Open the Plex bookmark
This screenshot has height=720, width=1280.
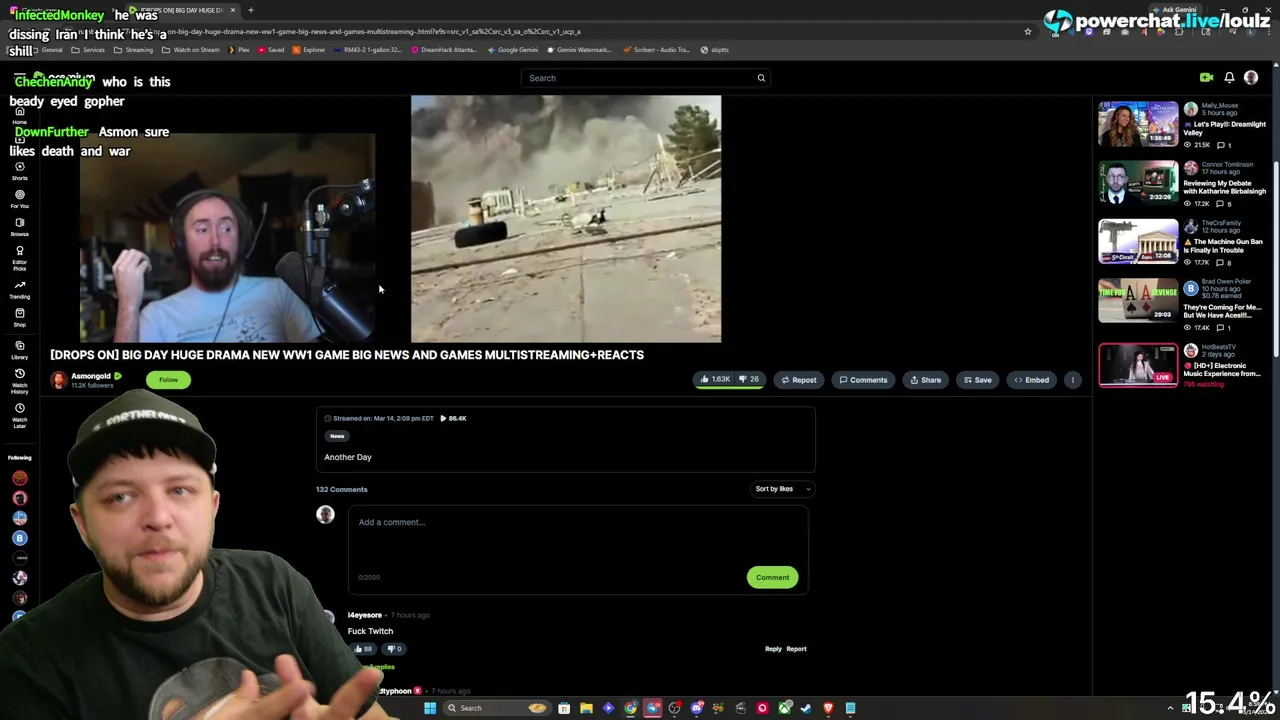pos(239,50)
